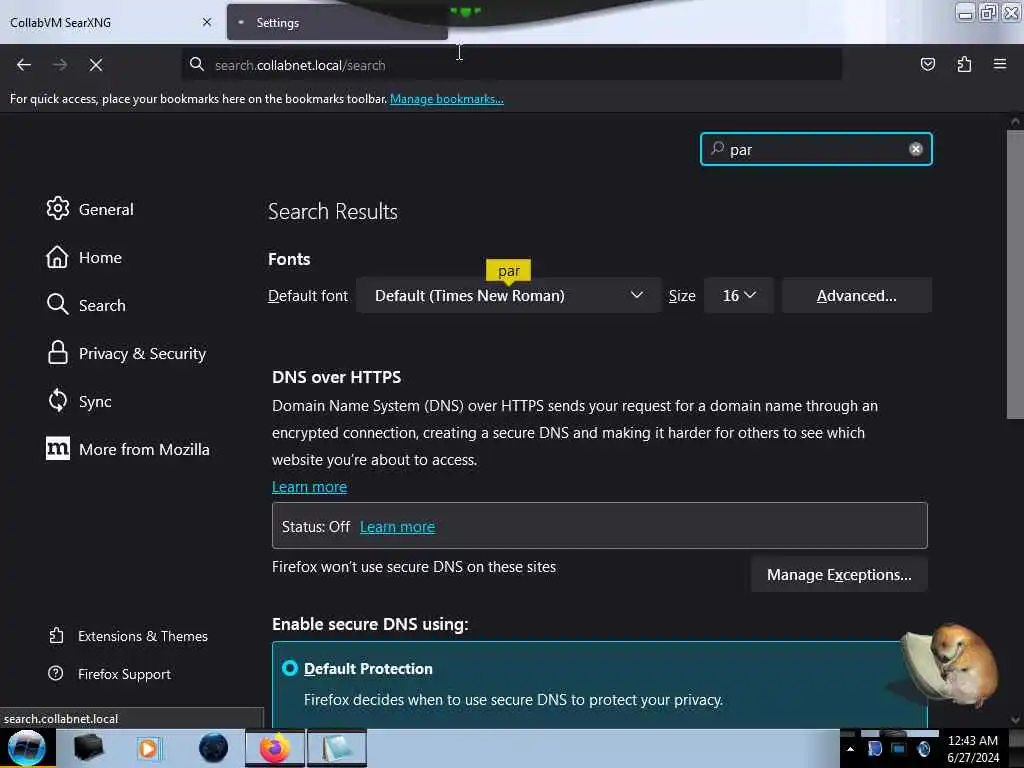
Task: Go back with the browser back arrow
Action: [x=24, y=65]
